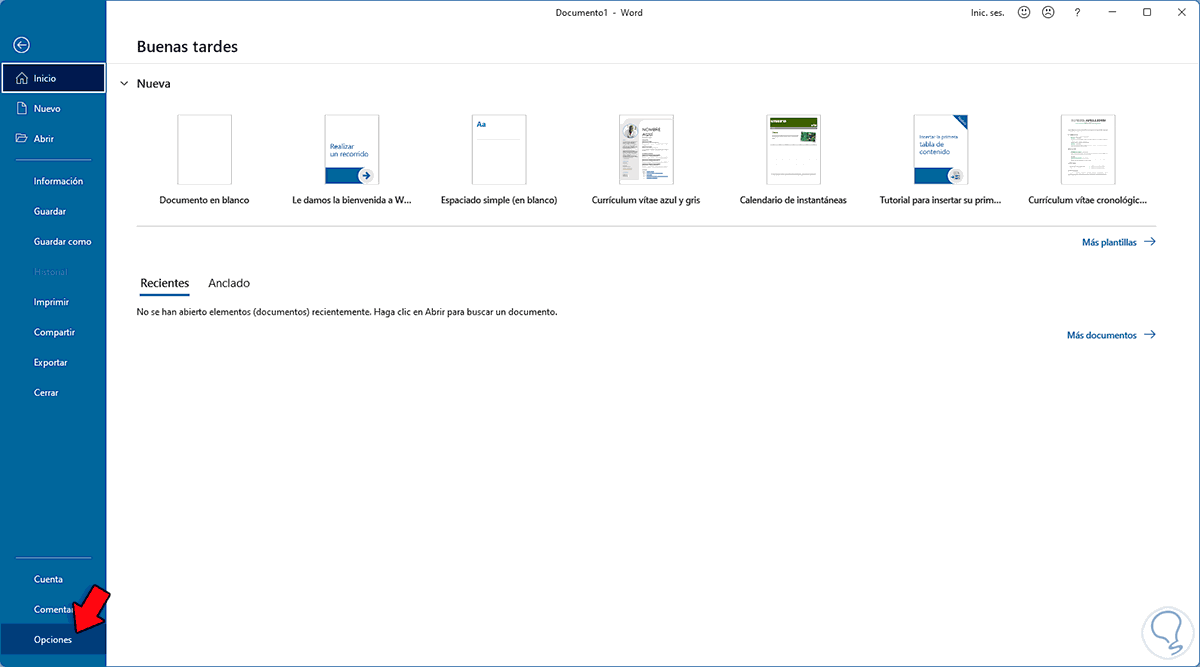Click the 'No se han abierto elementos' message

pyautogui.click(x=346, y=312)
